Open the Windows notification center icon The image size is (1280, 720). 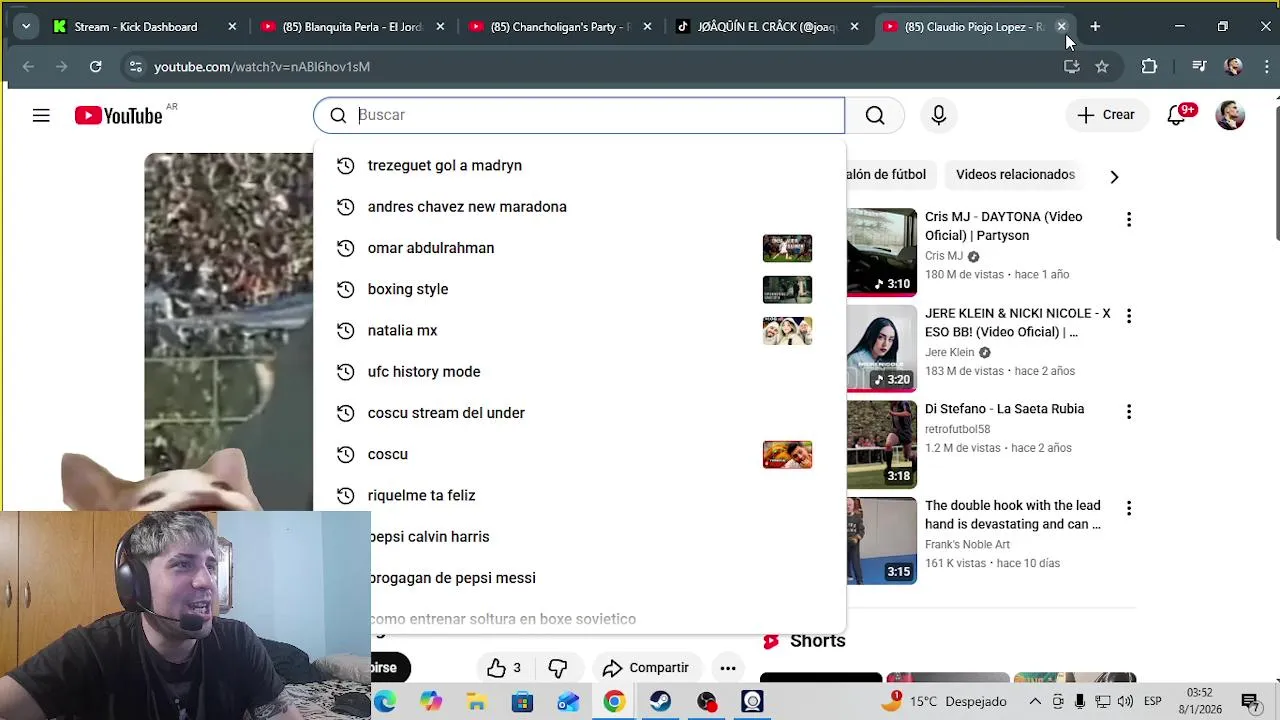pyautogui.click(x=1249, y=701)
